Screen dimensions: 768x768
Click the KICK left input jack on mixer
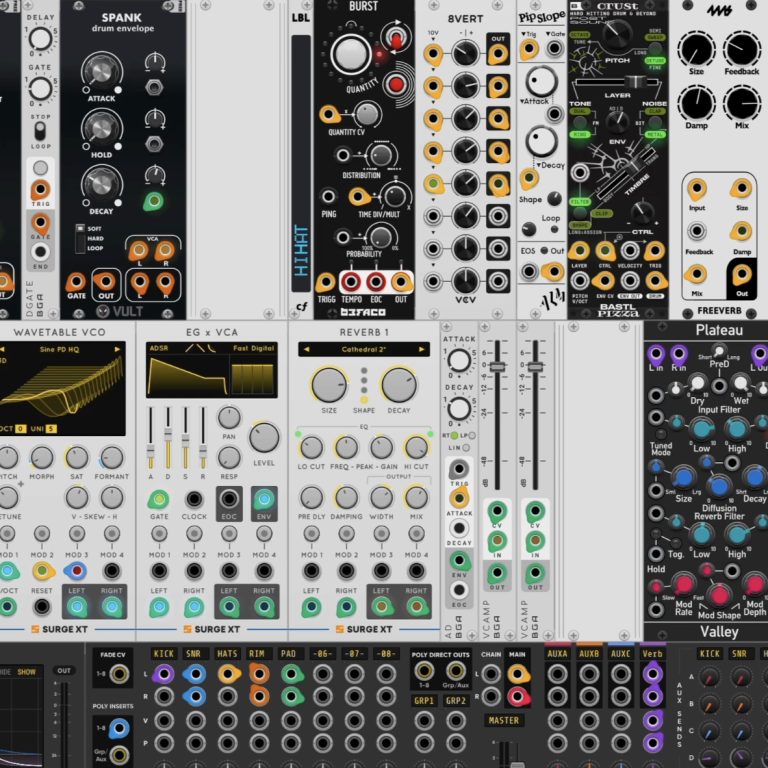164,674
